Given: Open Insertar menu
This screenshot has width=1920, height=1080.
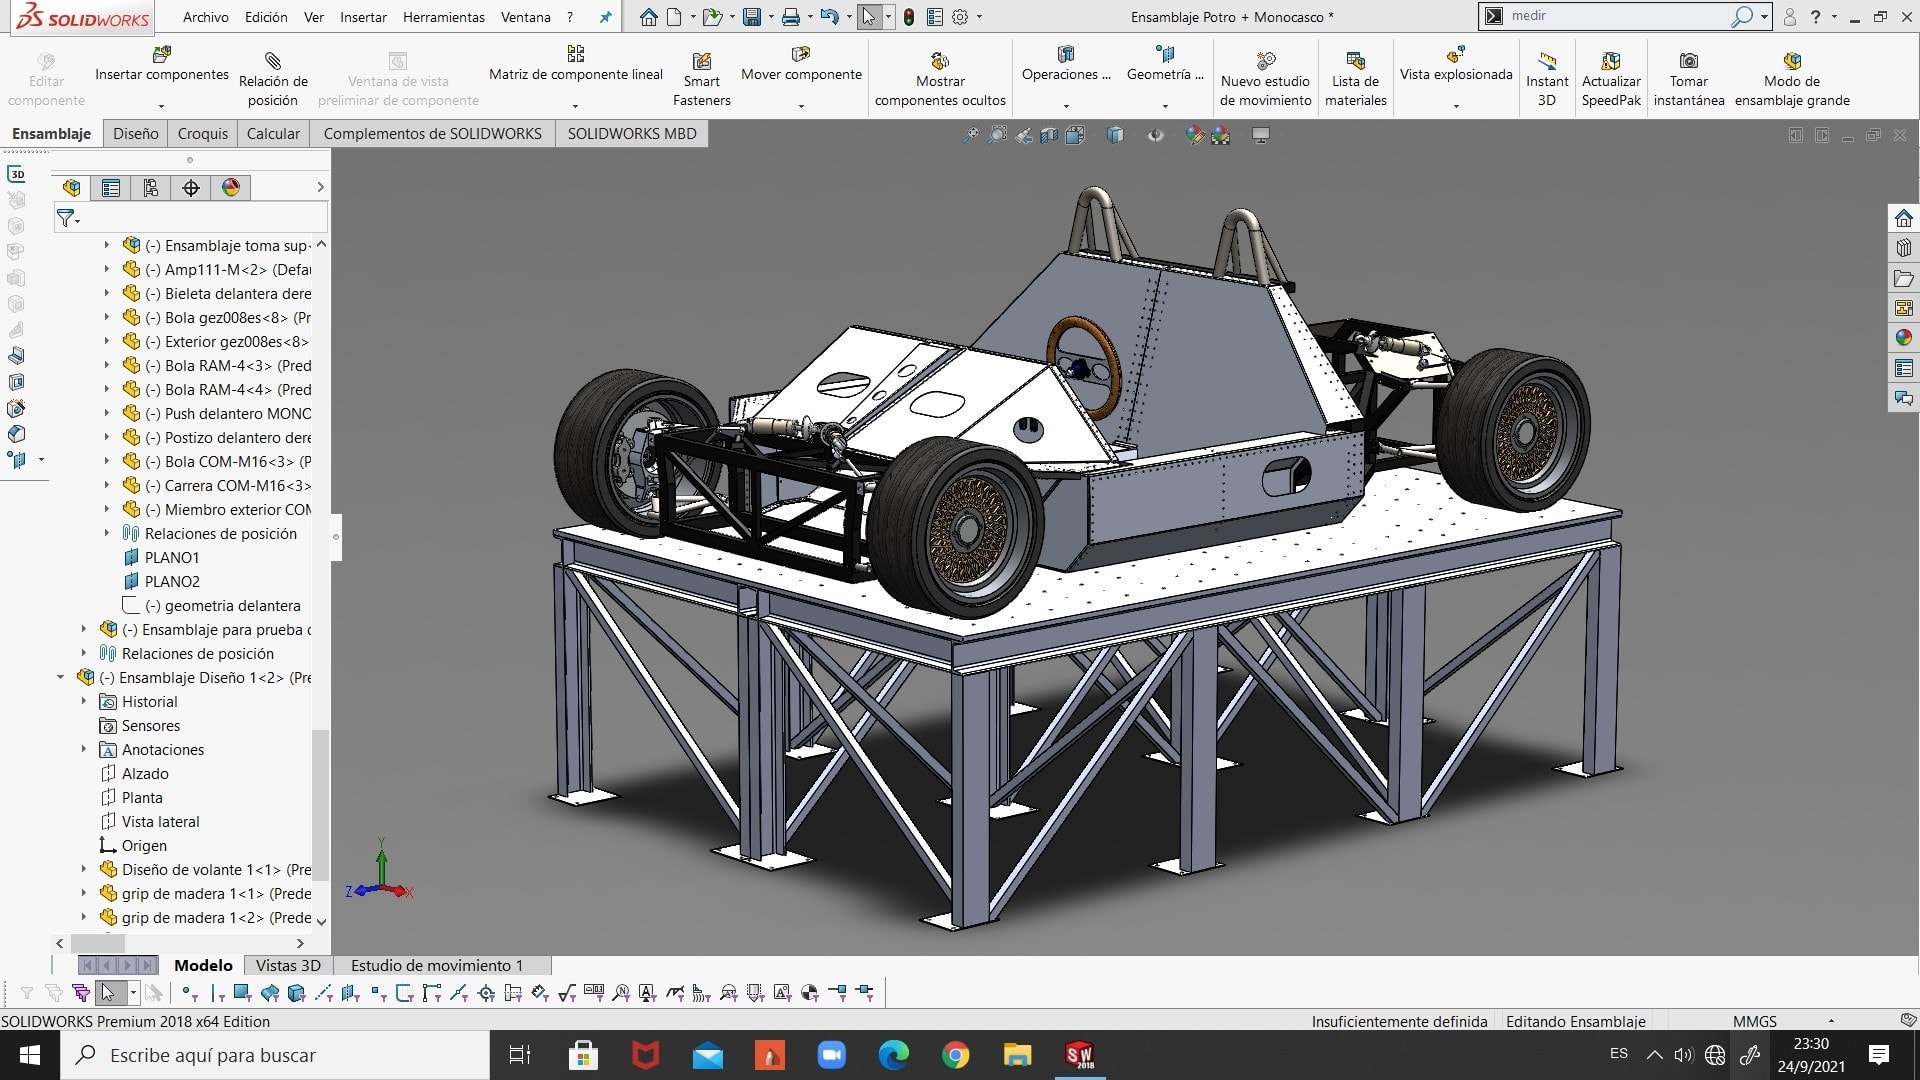Looking at the screenshot, I should 363,17.
